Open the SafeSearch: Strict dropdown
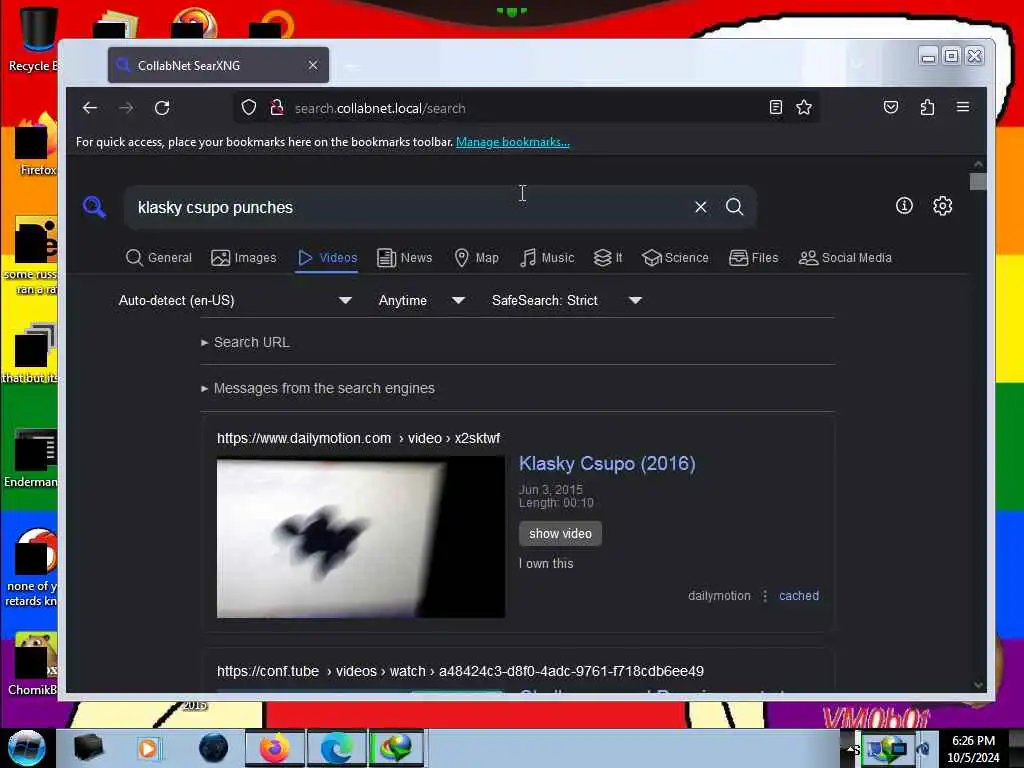Viewport: 1024px width, 768px height. [x=567, y=300]
